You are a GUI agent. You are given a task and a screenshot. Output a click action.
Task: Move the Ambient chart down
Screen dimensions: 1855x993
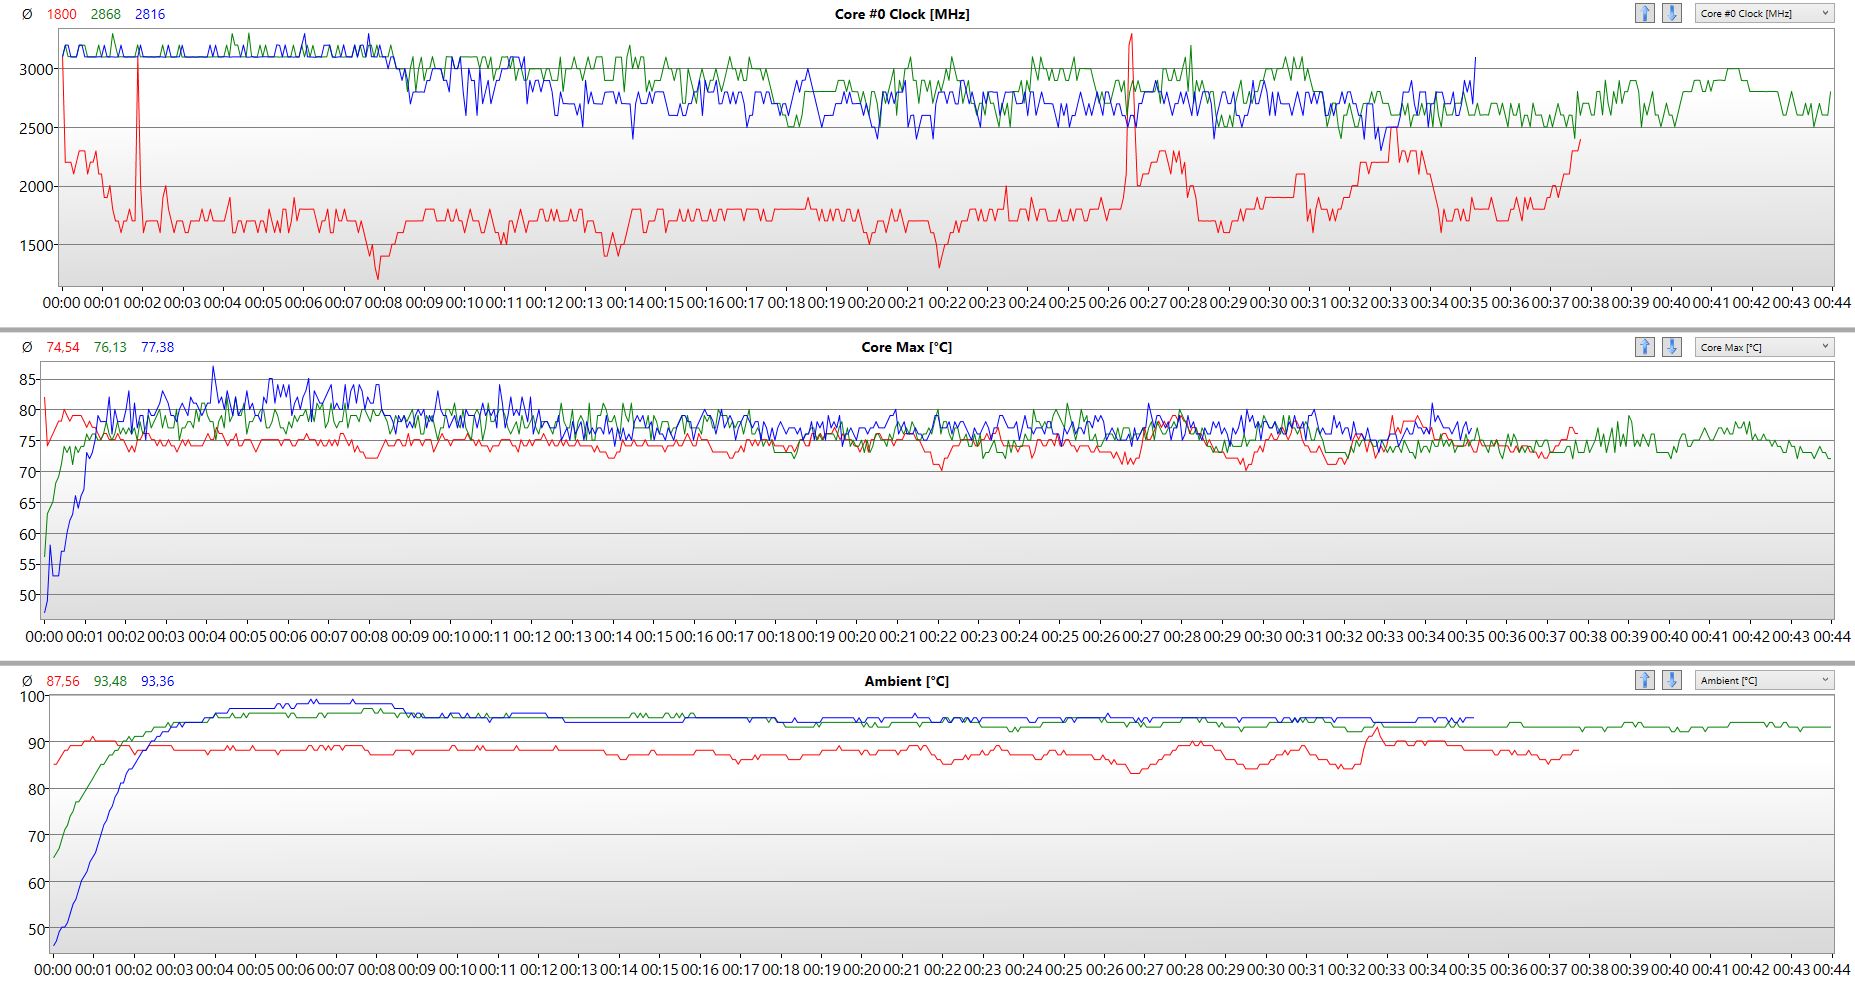(x=1672, y=680)
